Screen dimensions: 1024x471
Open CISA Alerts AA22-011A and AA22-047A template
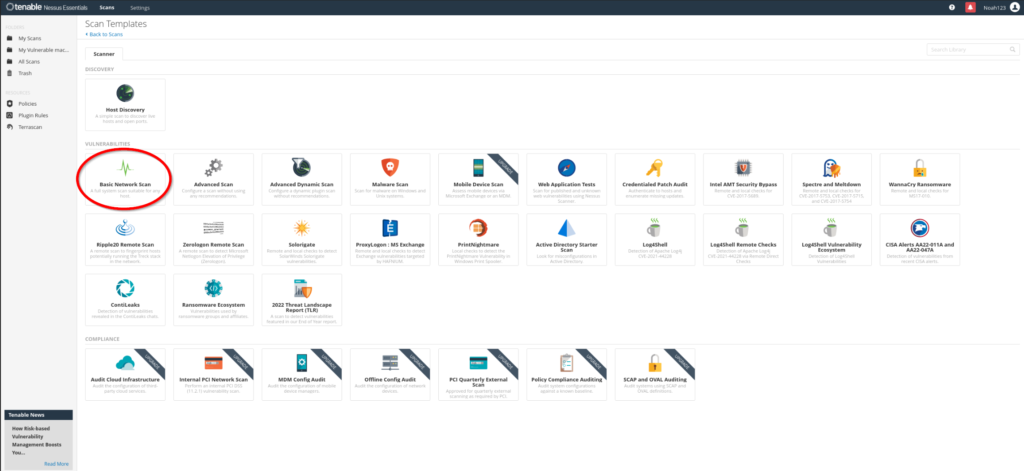tap(920, 239)
